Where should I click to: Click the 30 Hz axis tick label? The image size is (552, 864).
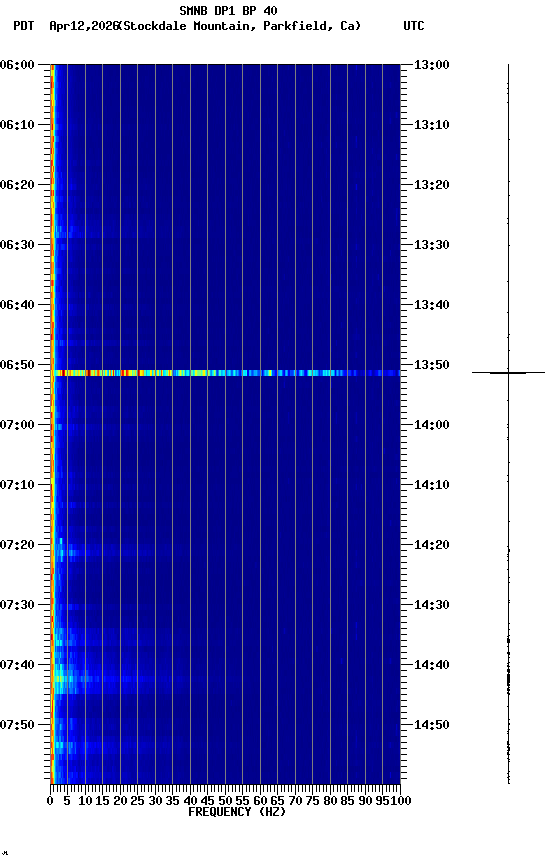155,802
